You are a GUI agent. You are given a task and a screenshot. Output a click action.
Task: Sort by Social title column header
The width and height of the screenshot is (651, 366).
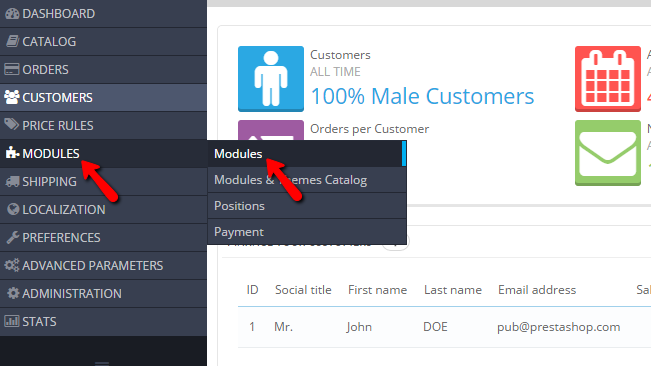point(303,290)
